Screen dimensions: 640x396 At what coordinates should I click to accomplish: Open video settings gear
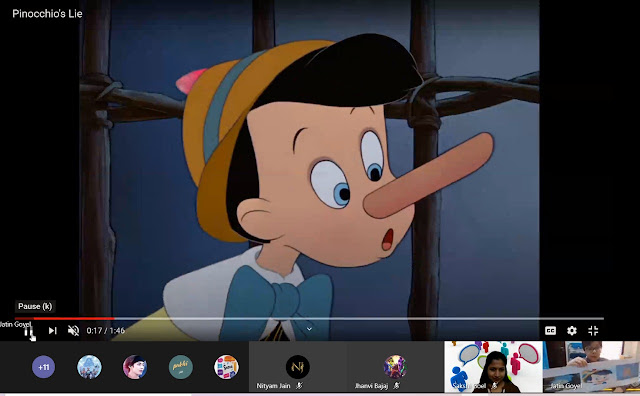(572, 331)
